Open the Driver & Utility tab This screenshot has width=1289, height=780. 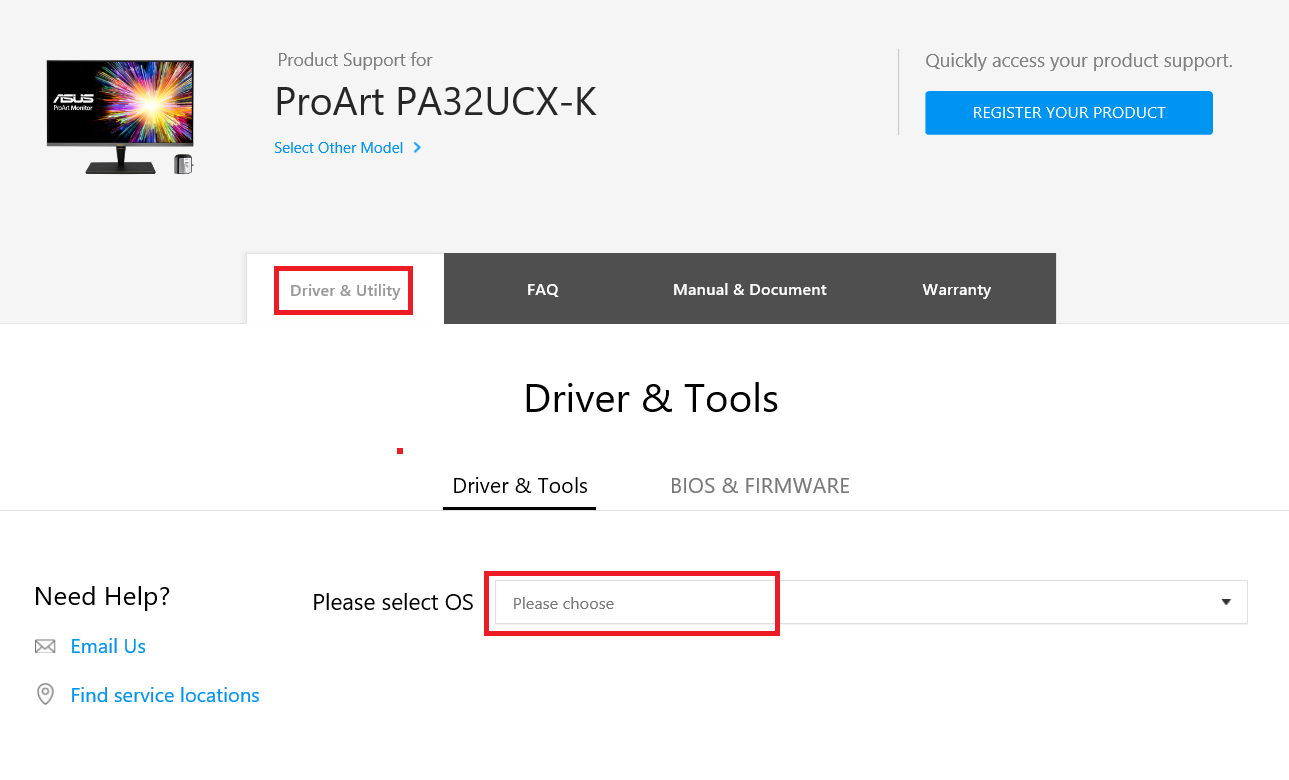tap(345, 290)
